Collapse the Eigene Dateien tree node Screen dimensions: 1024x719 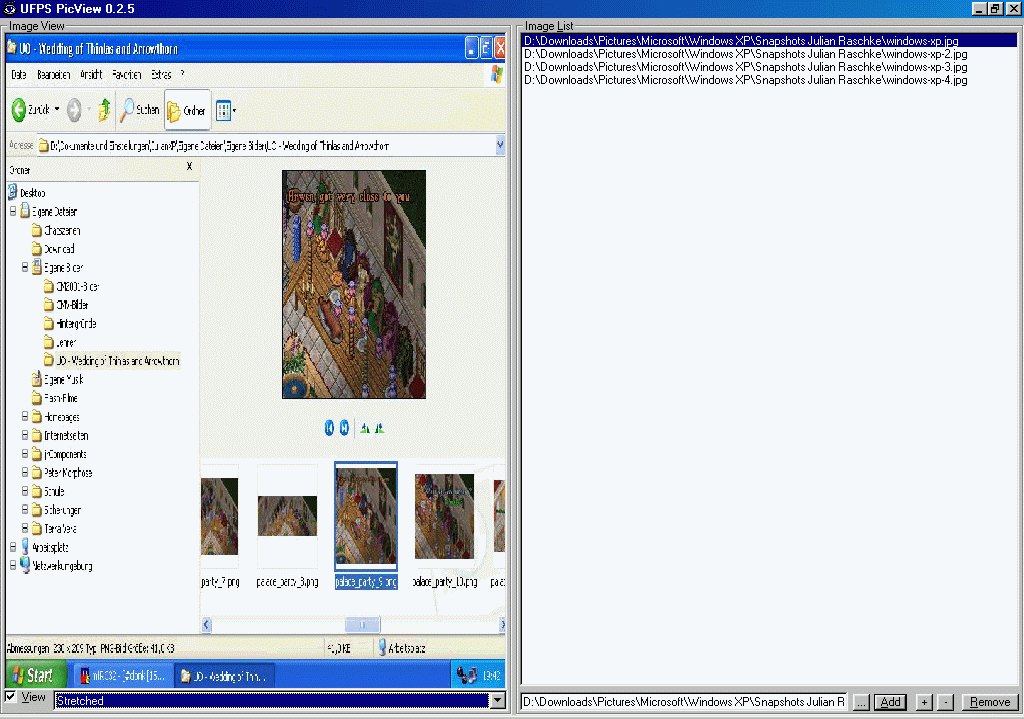pos(13,211)
